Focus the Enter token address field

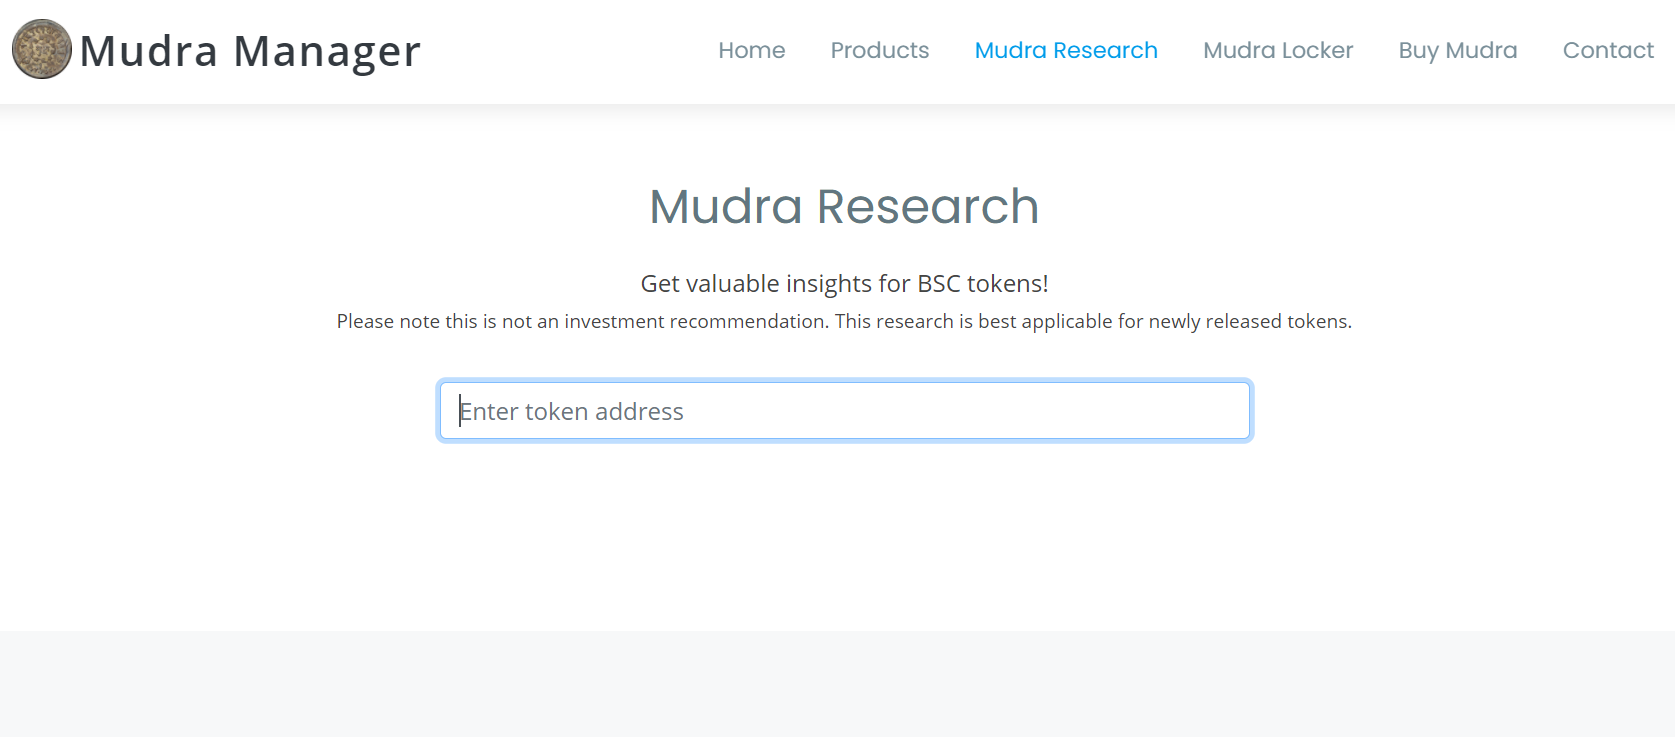click(845, 411)
